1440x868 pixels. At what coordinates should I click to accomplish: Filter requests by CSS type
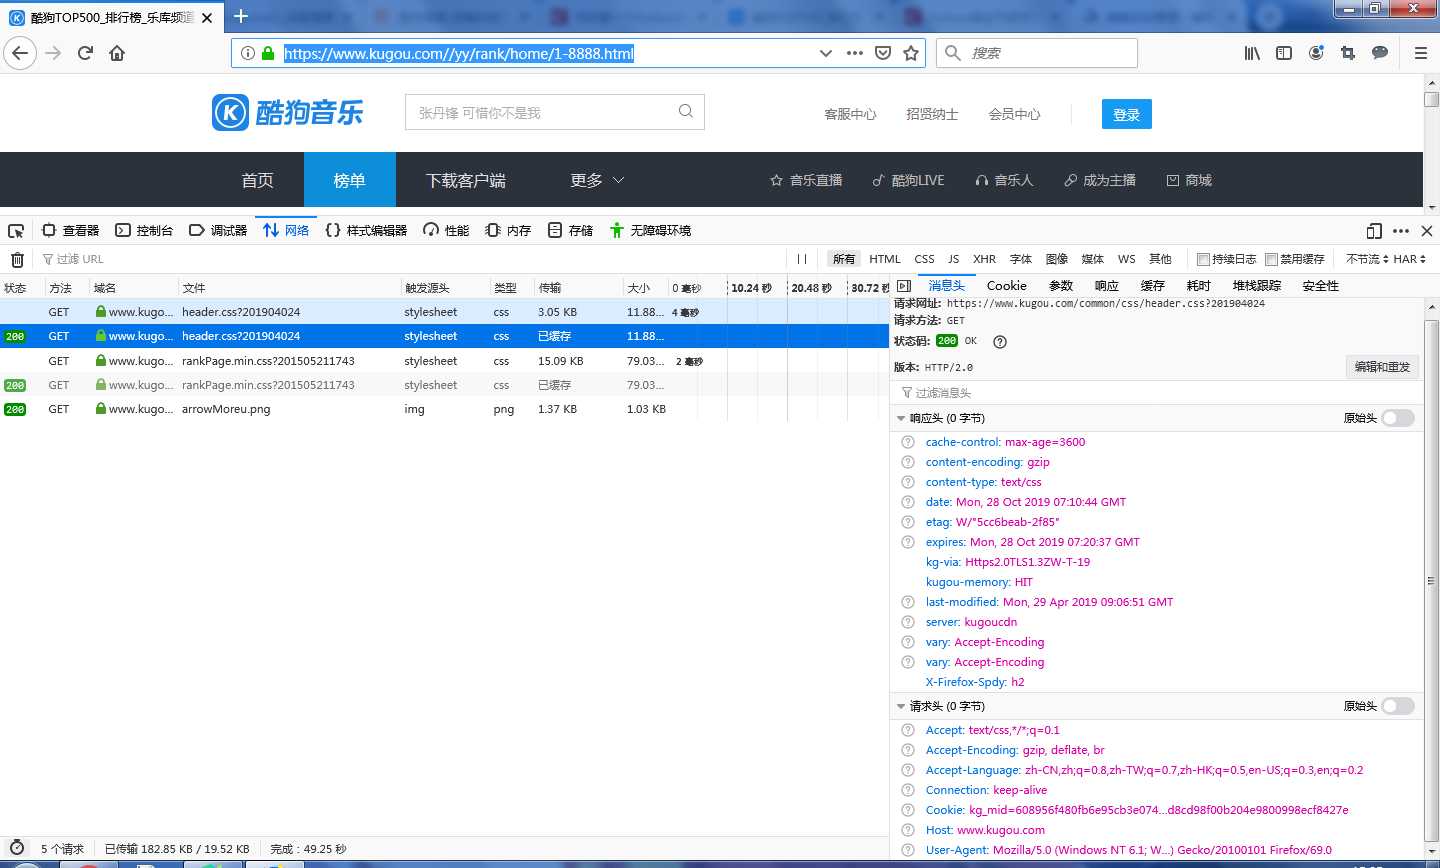925,259
